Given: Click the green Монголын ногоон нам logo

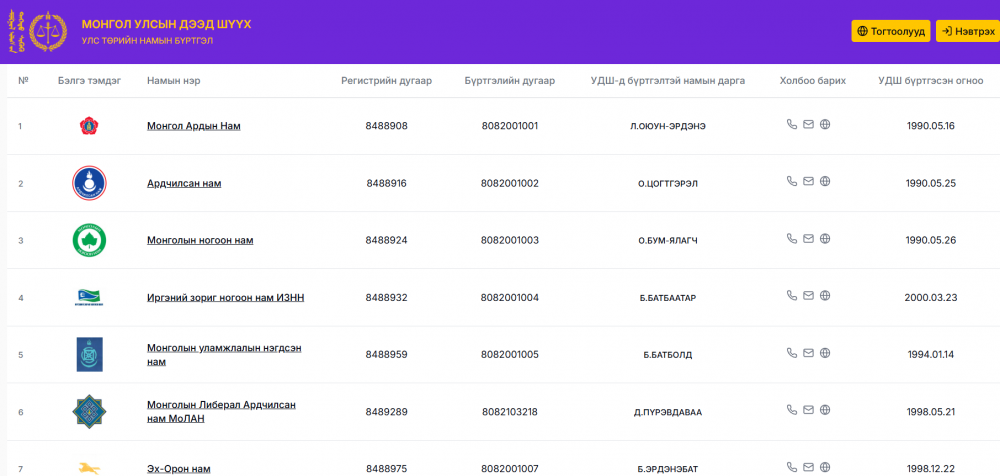Looking at the screenshot, I should (89, 240).
